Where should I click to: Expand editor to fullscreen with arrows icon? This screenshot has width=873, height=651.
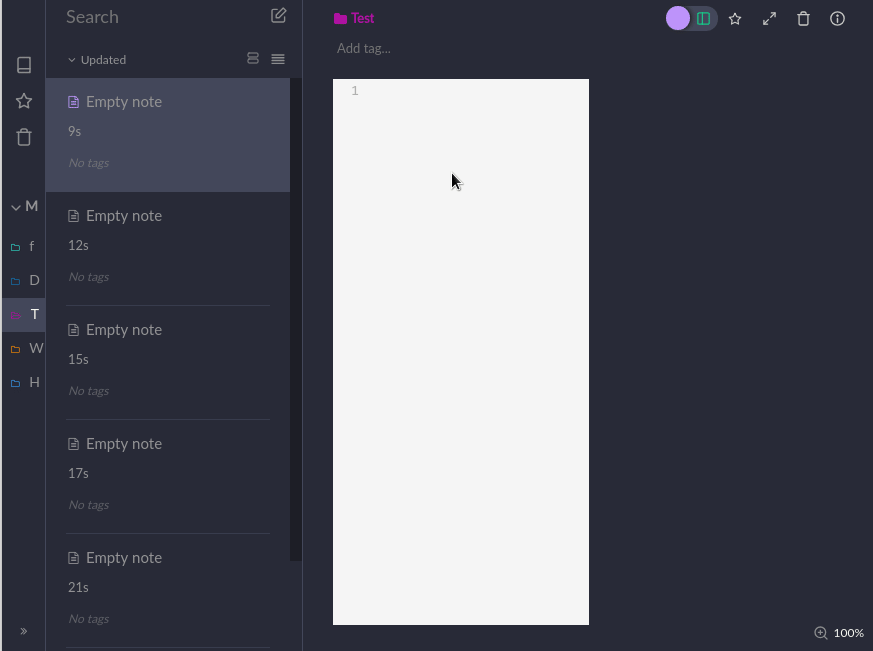click(x=769, y=19)
